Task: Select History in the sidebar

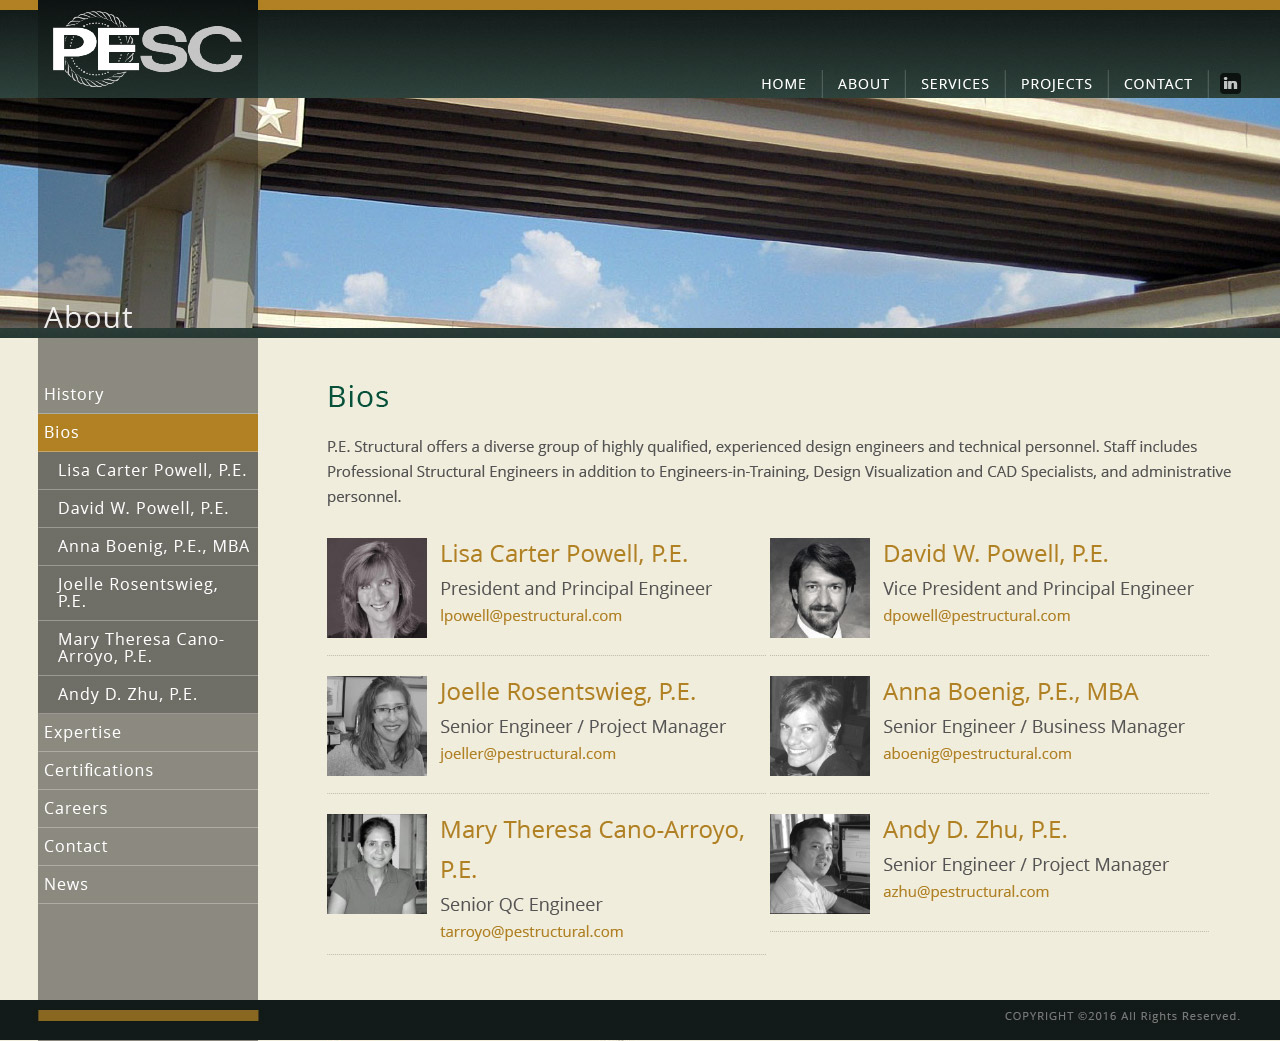Action: [x=148, y=395]
